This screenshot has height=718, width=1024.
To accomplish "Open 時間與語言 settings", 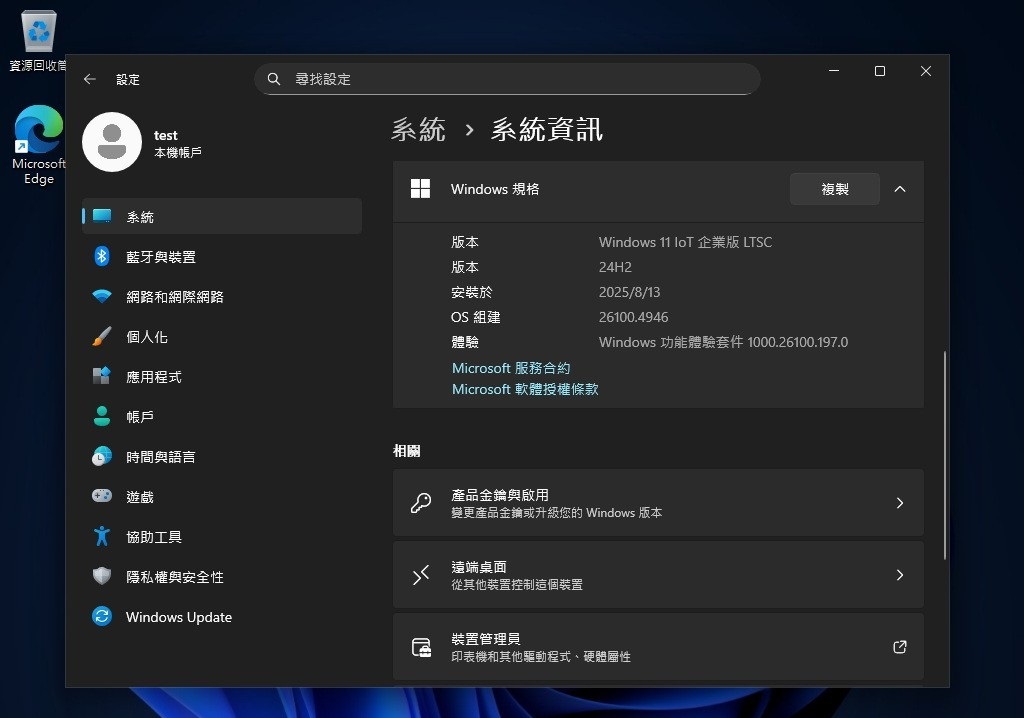I will [x=222, y=457].
